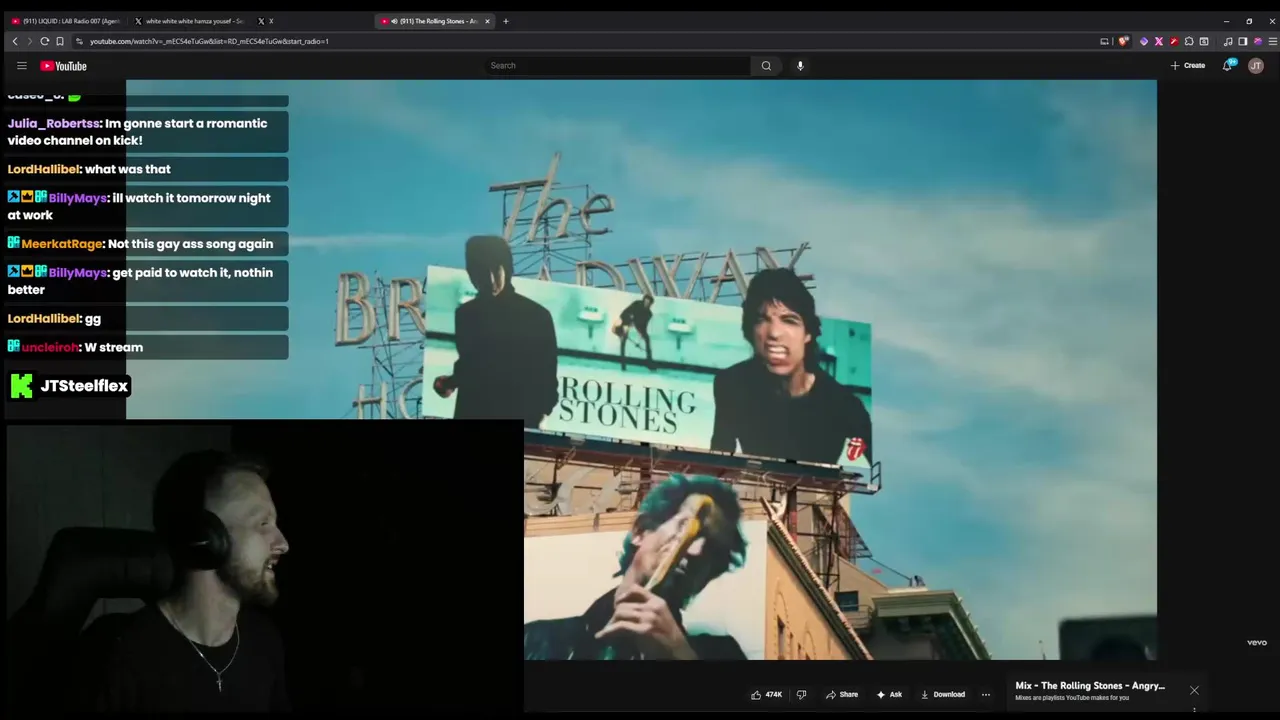Click the streamer webcam overlay
This screenshot has width=1280, height=720.
265,570
